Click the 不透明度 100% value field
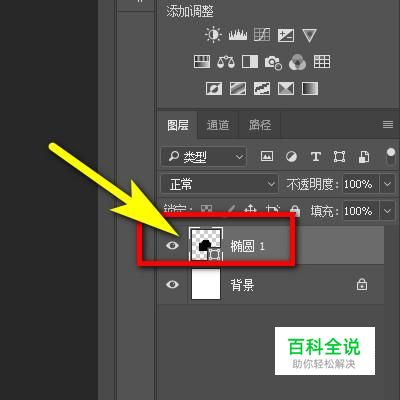The image size is (400, 400). [x=361, y=184]
